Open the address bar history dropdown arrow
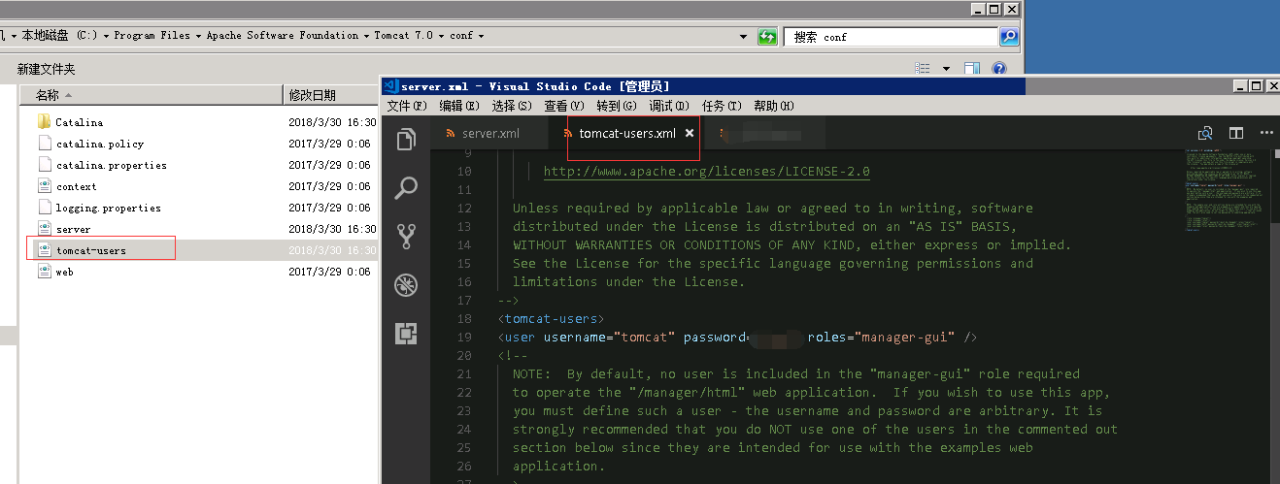The image size is (1280, 484). (x=743, y=36)
